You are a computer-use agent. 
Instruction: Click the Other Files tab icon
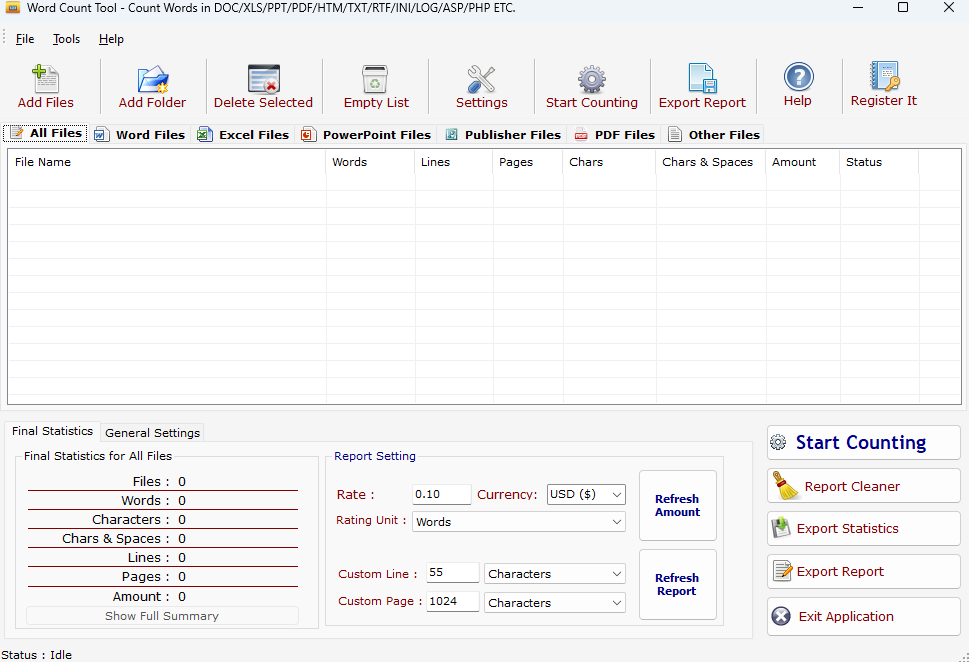click(x=675, y=134)
